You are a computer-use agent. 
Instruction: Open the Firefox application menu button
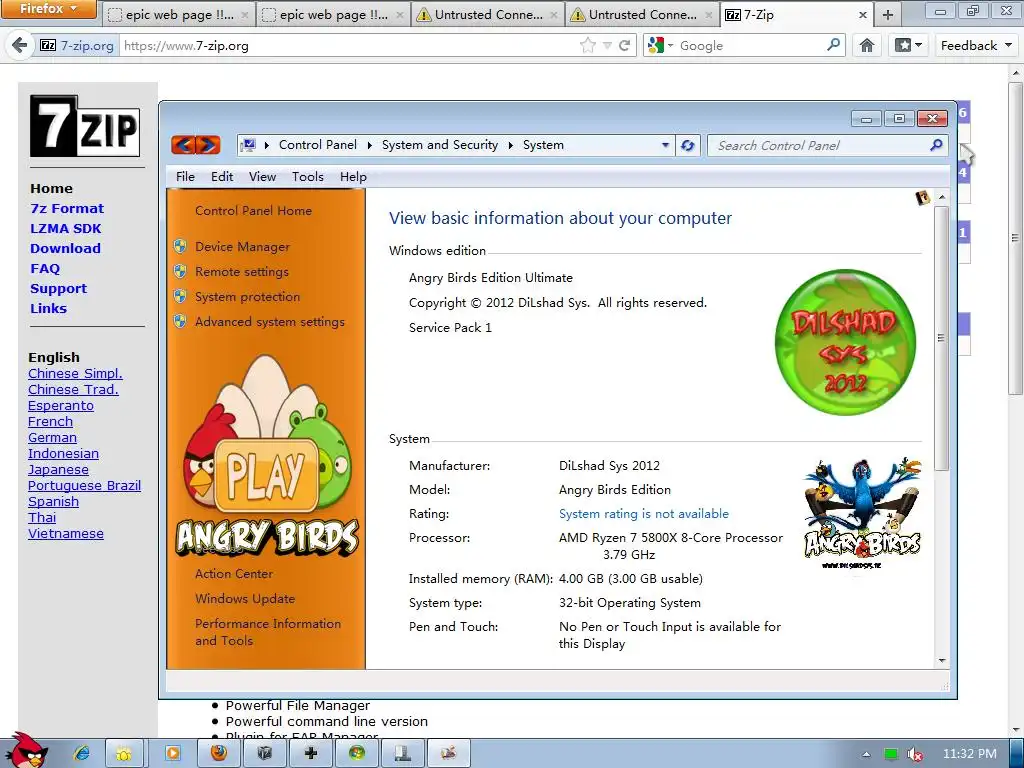pyautogui.click(x=48, y=9)
